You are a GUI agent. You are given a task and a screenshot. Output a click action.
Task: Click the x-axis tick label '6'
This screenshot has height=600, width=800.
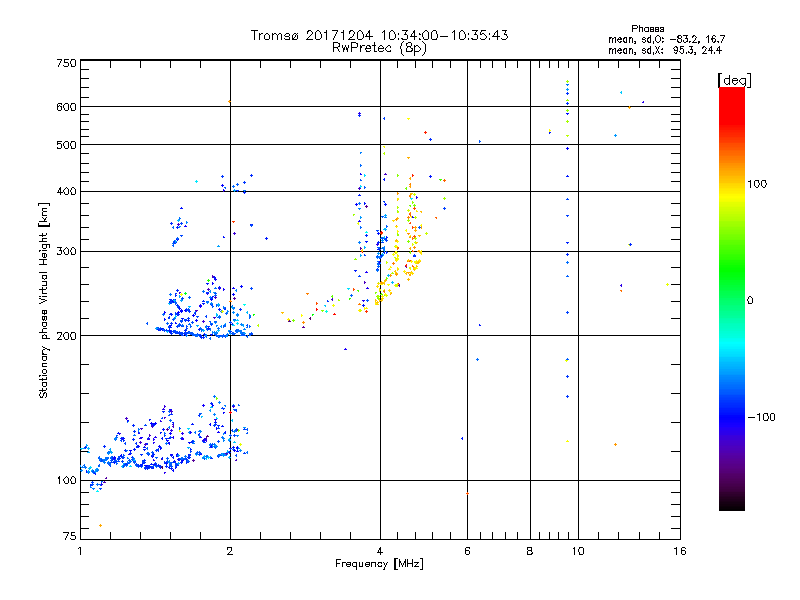467,551
